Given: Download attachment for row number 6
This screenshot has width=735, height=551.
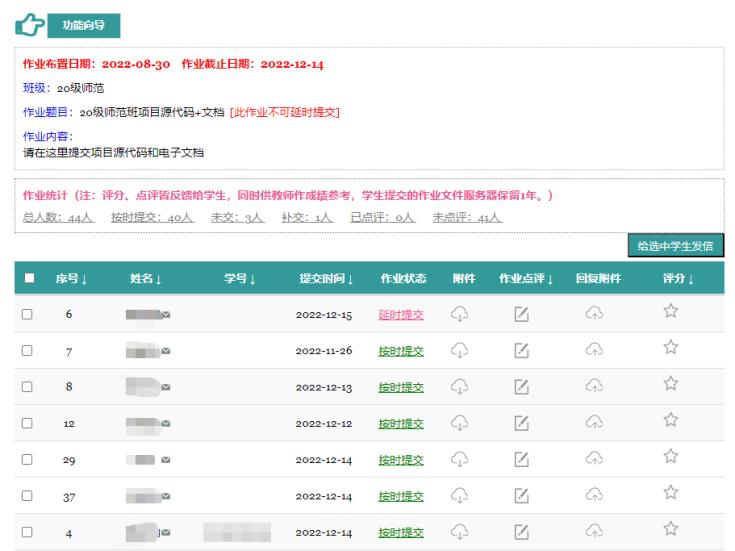Looking at the screenshot, I should point(459,314).
